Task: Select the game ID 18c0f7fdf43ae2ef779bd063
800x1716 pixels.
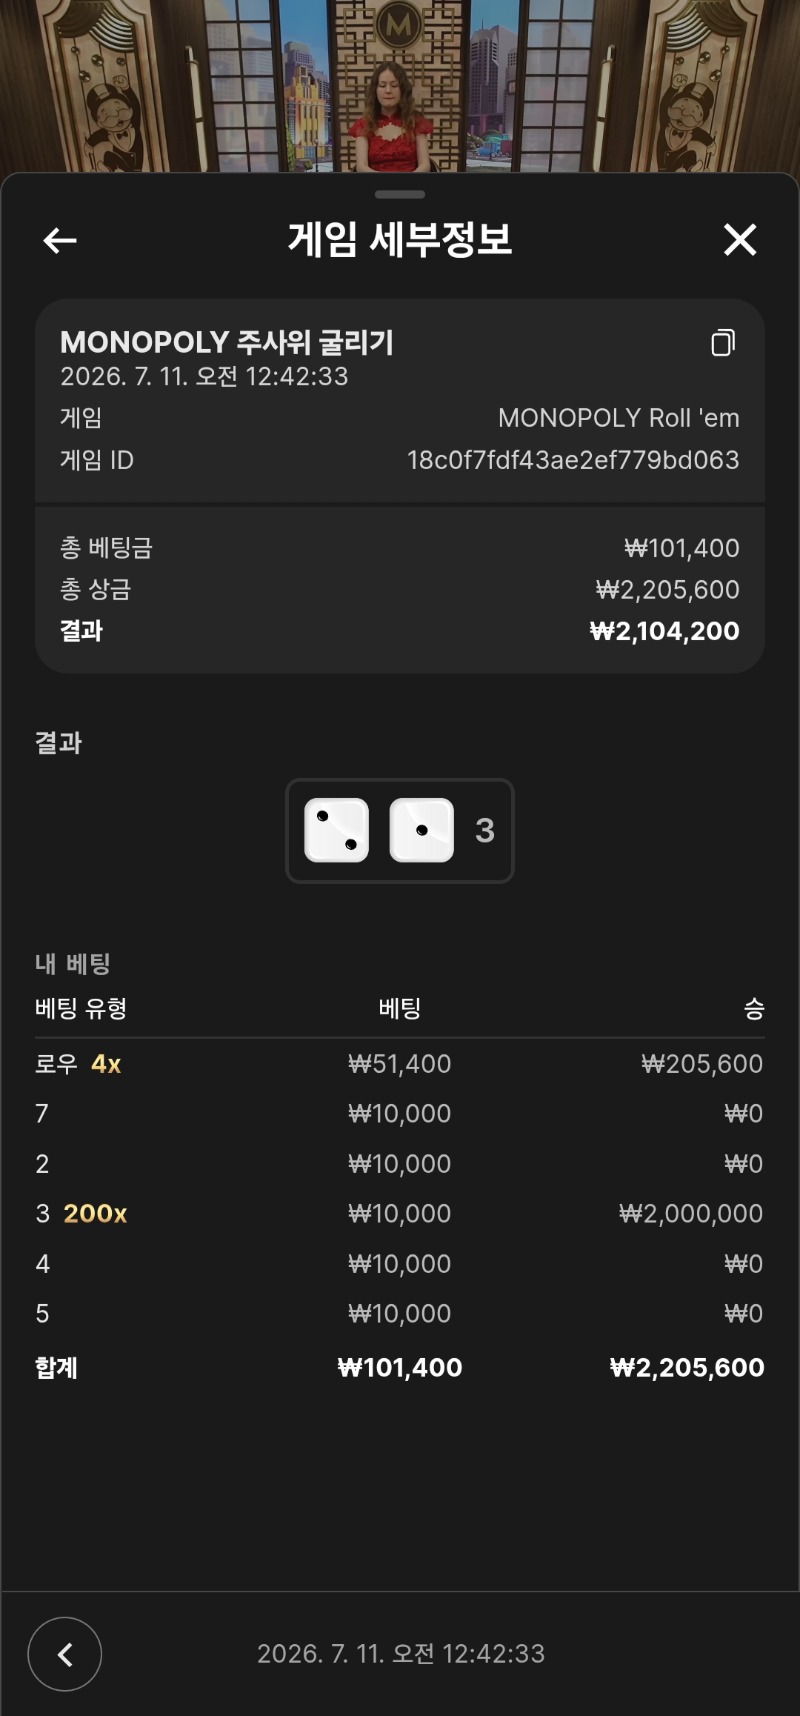Action: 573,460
